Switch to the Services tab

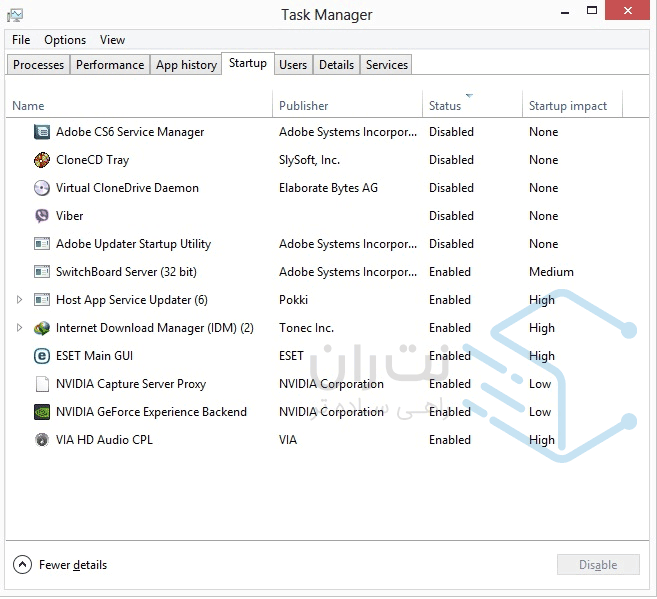coord(386,65)
